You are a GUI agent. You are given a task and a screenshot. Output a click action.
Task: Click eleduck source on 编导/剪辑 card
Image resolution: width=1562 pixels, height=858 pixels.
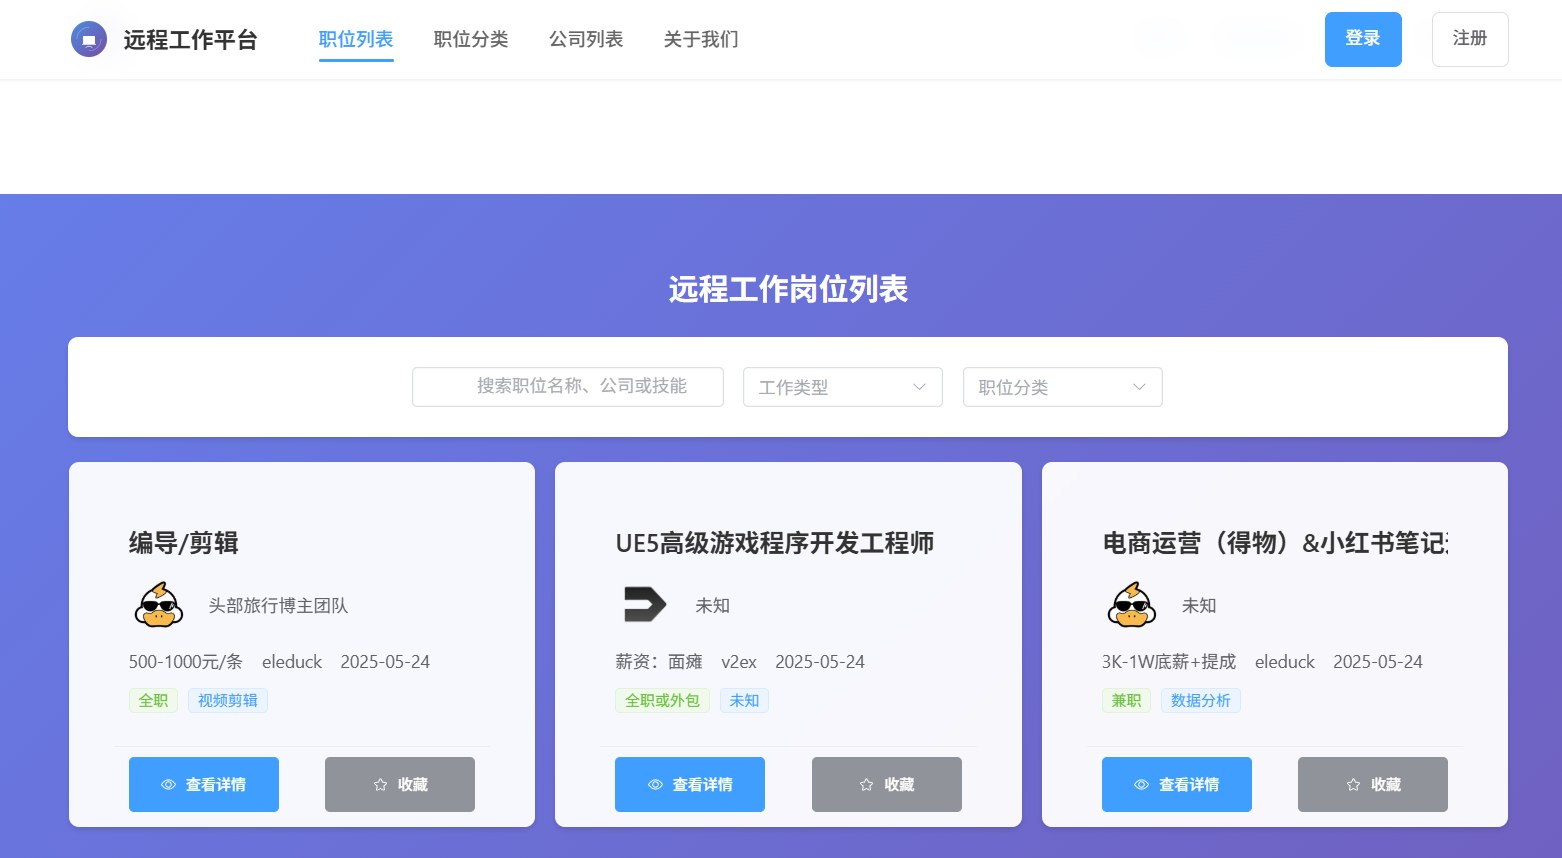pyautogui.click(x=292, y=662)
